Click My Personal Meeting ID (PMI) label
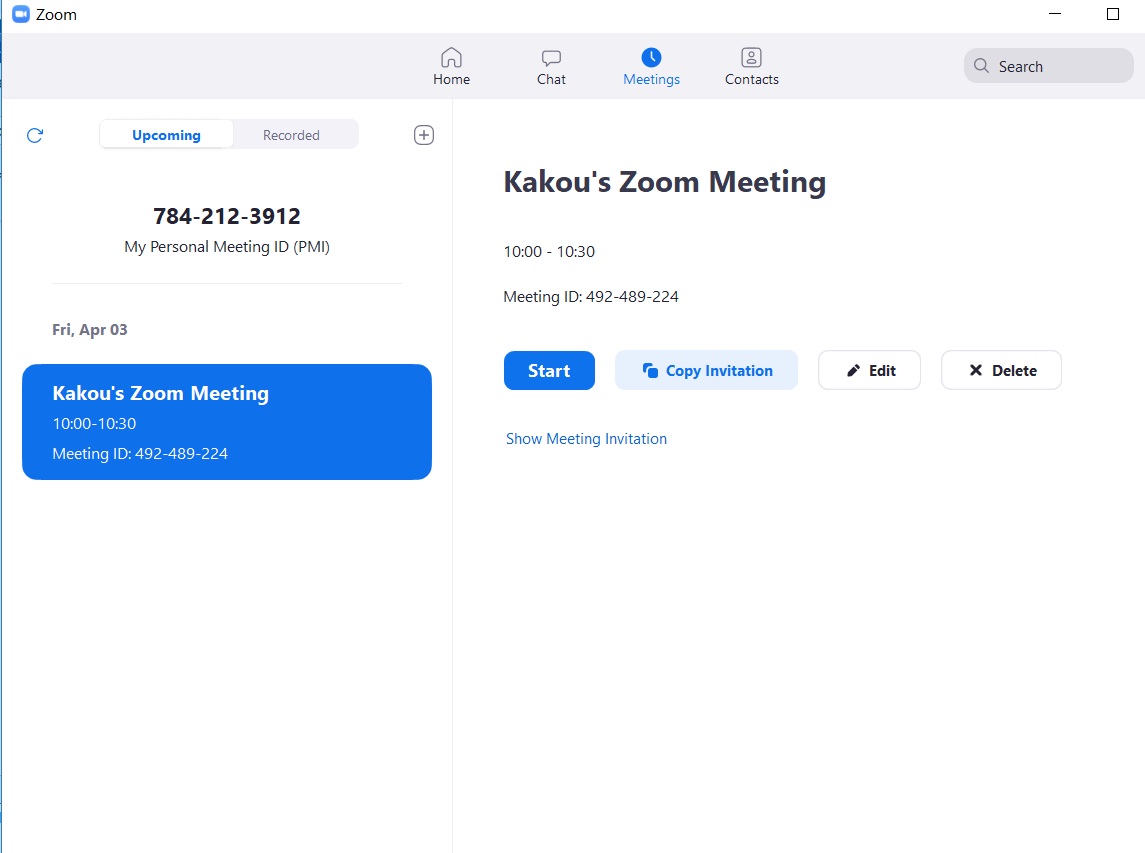The height and width of the screenshot is (853, 1145). pos(226,247)
